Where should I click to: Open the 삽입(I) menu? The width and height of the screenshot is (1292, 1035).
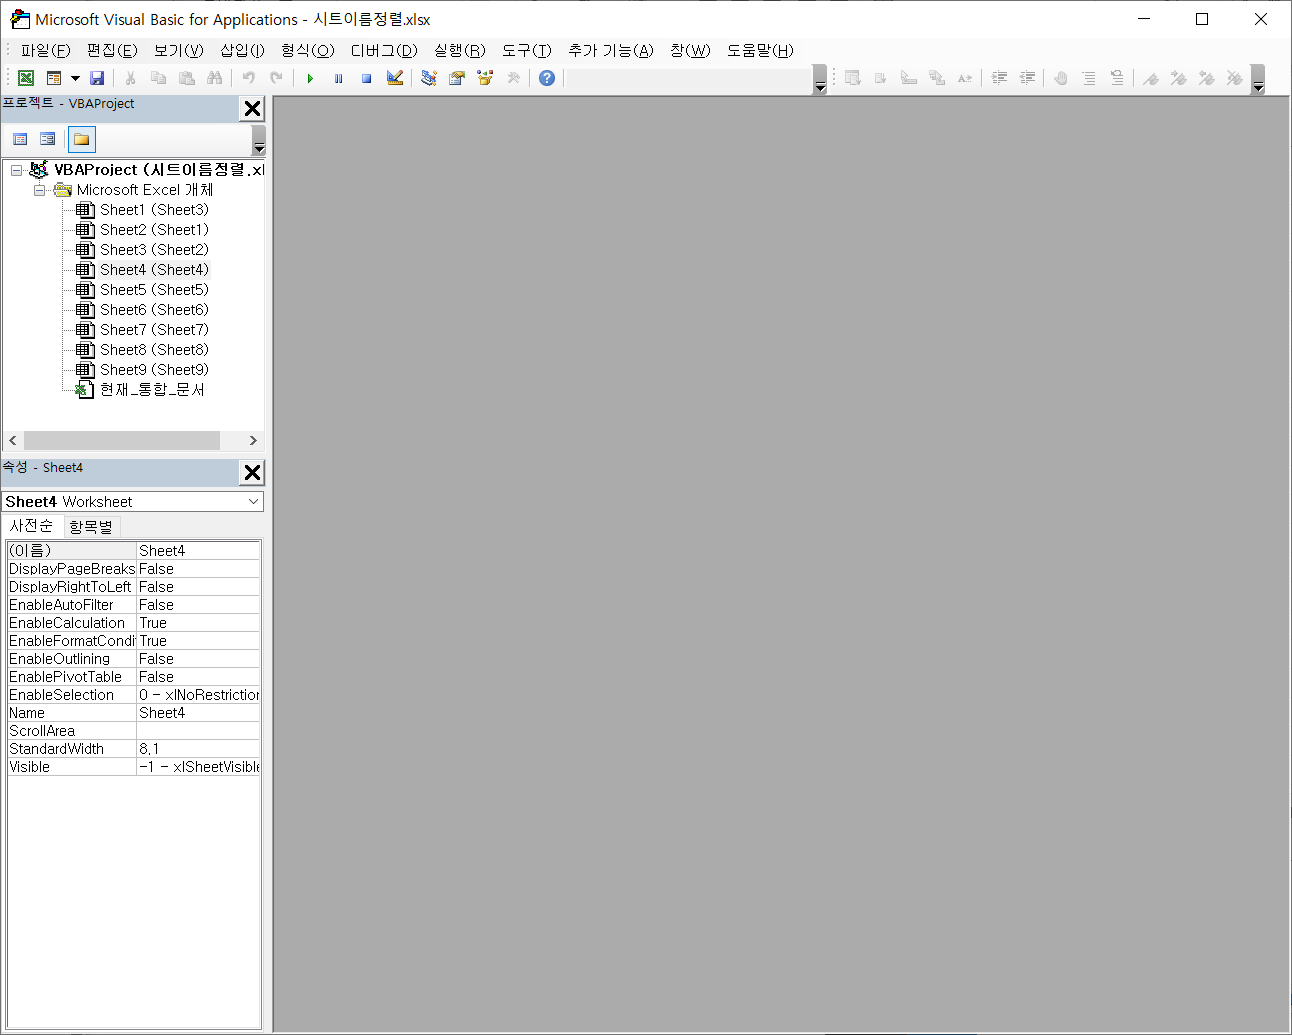pos(242,50)
